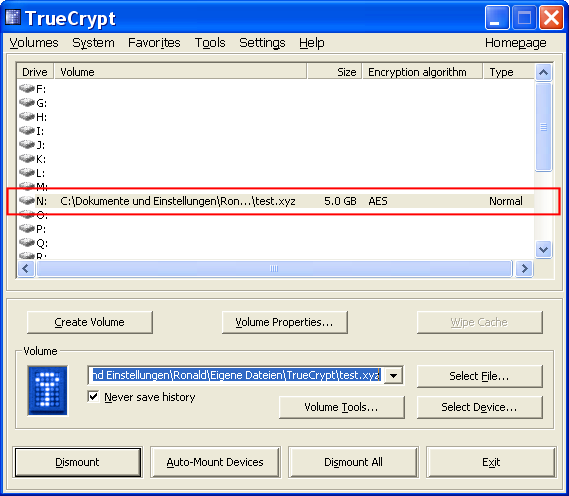Click the horizontal scrollbar thumb
The image size is (569, 496).
coord(274,269)
